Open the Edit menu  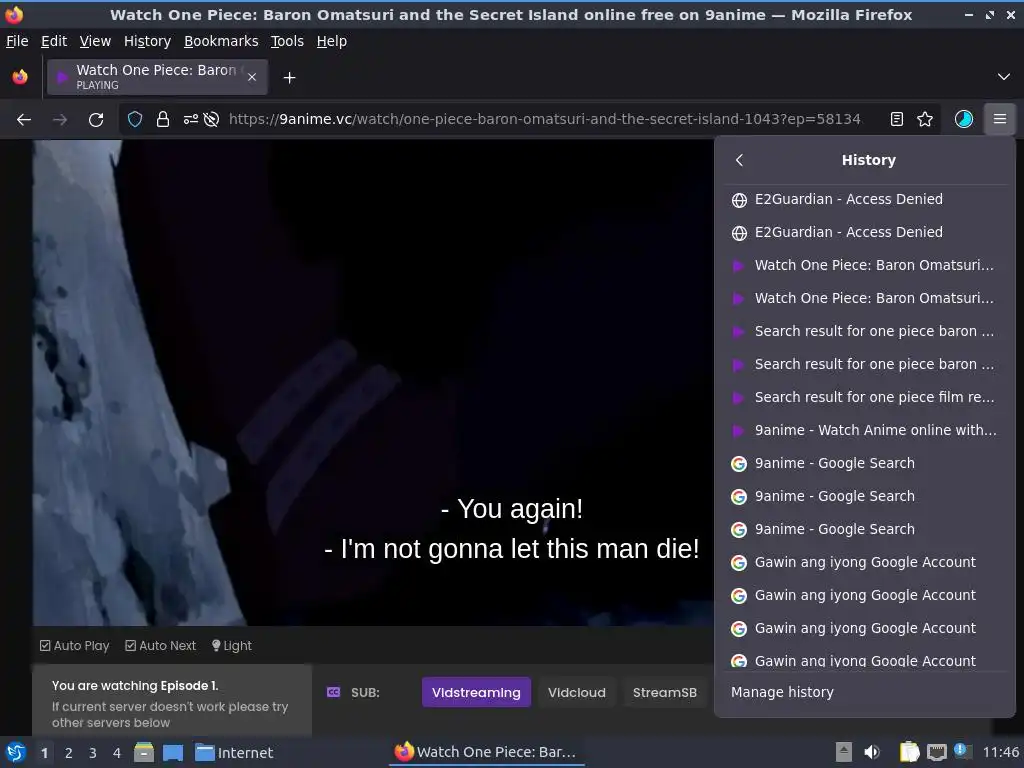(x=54, y=41)
